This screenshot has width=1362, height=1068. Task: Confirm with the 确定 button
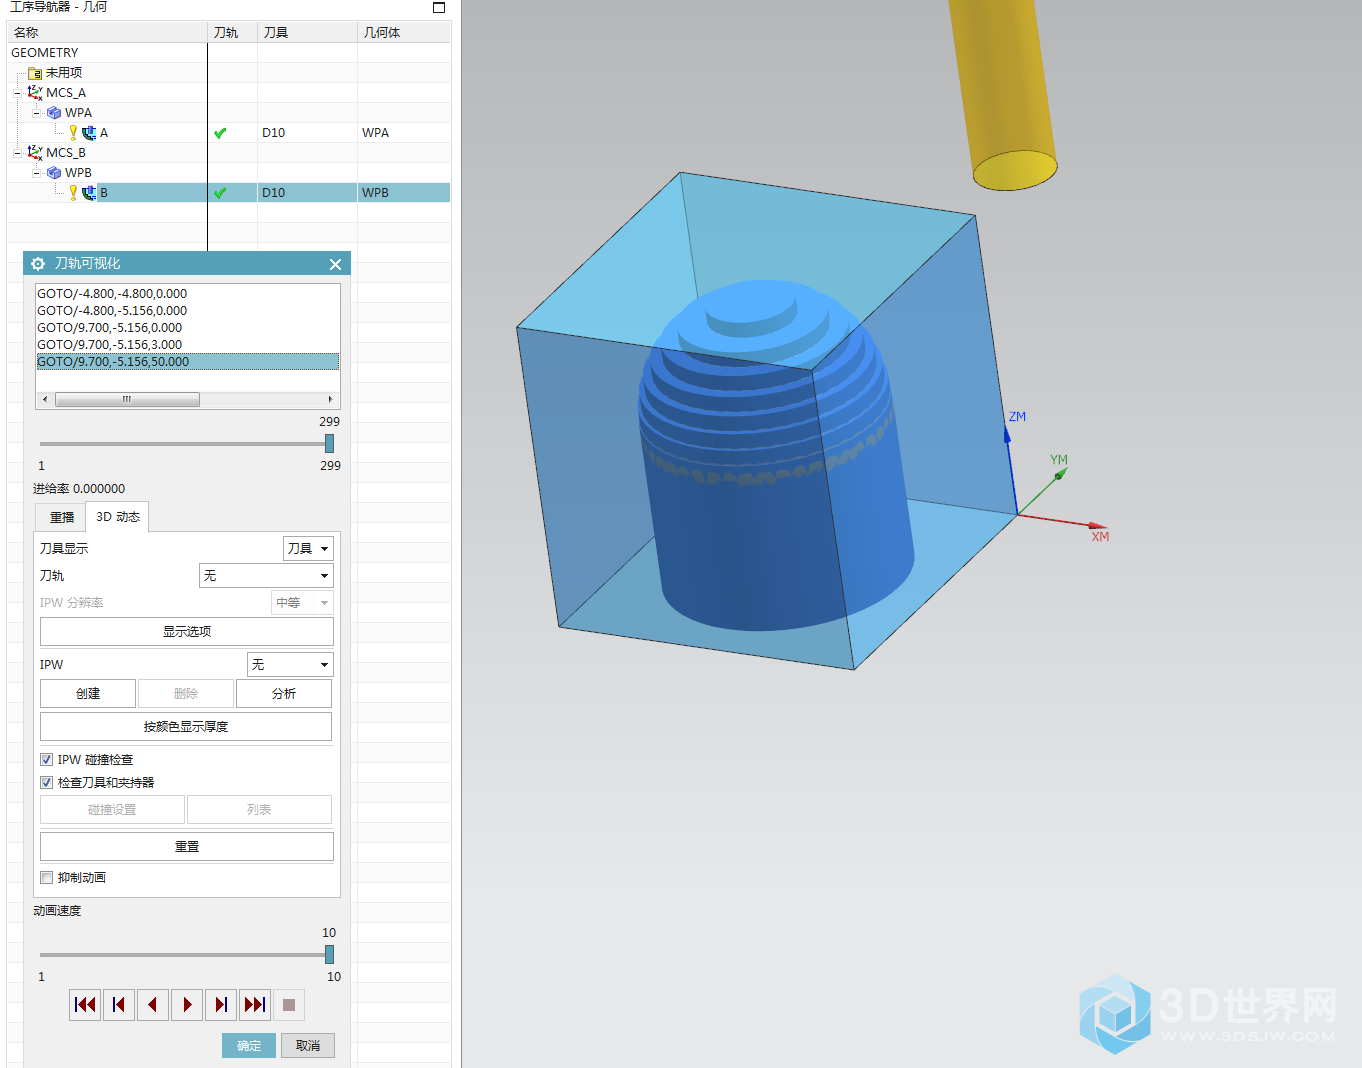point(249,1046)
